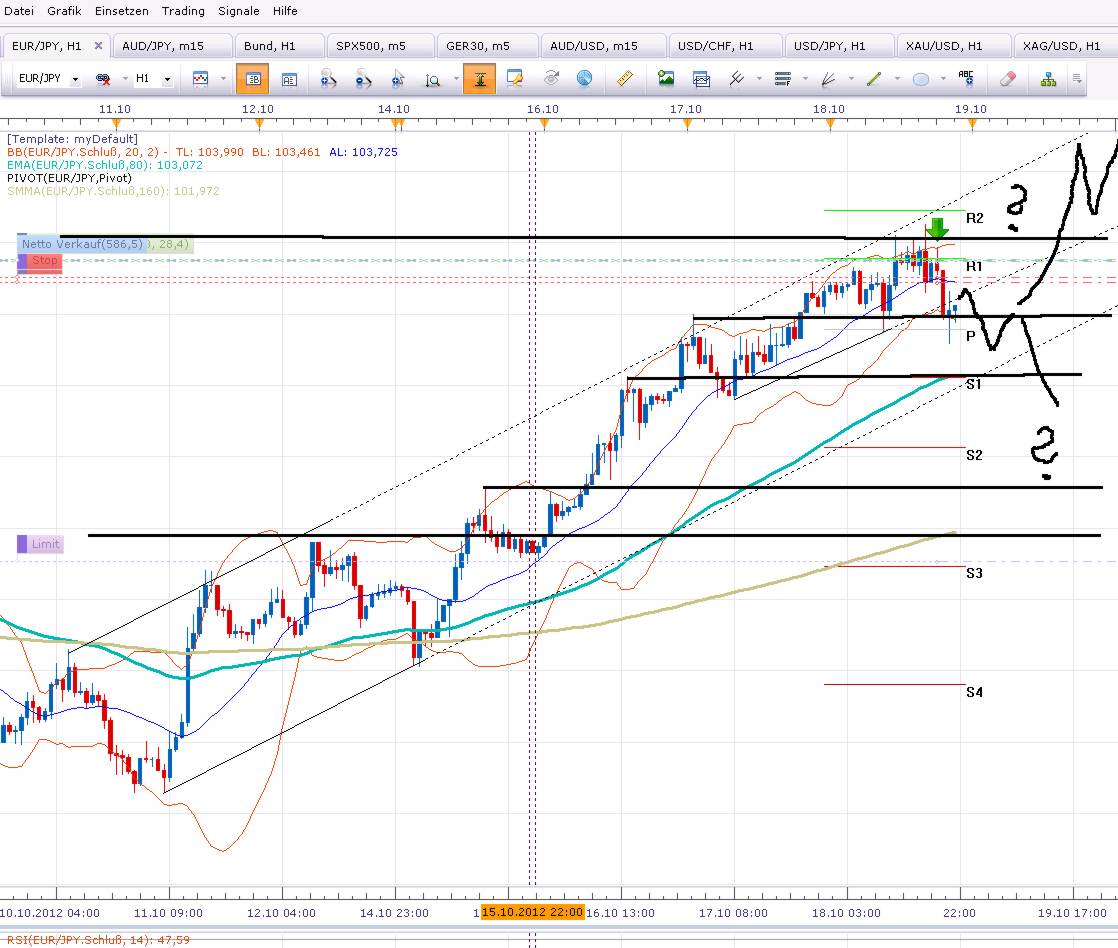Select the chart type icon
The height and width of the screenshot is (948, 1118).
coord(200,79)
